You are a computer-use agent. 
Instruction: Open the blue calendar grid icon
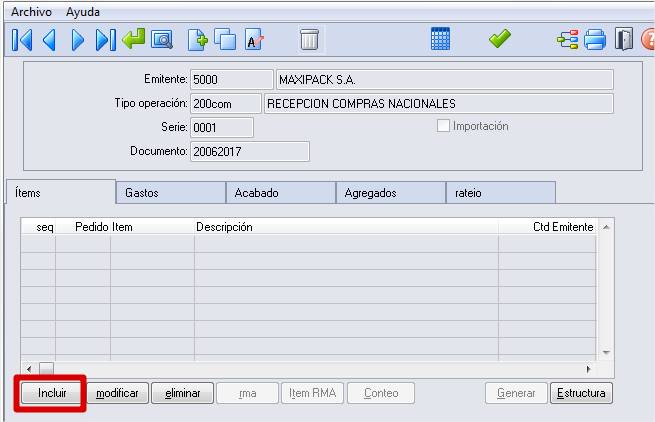440,39
